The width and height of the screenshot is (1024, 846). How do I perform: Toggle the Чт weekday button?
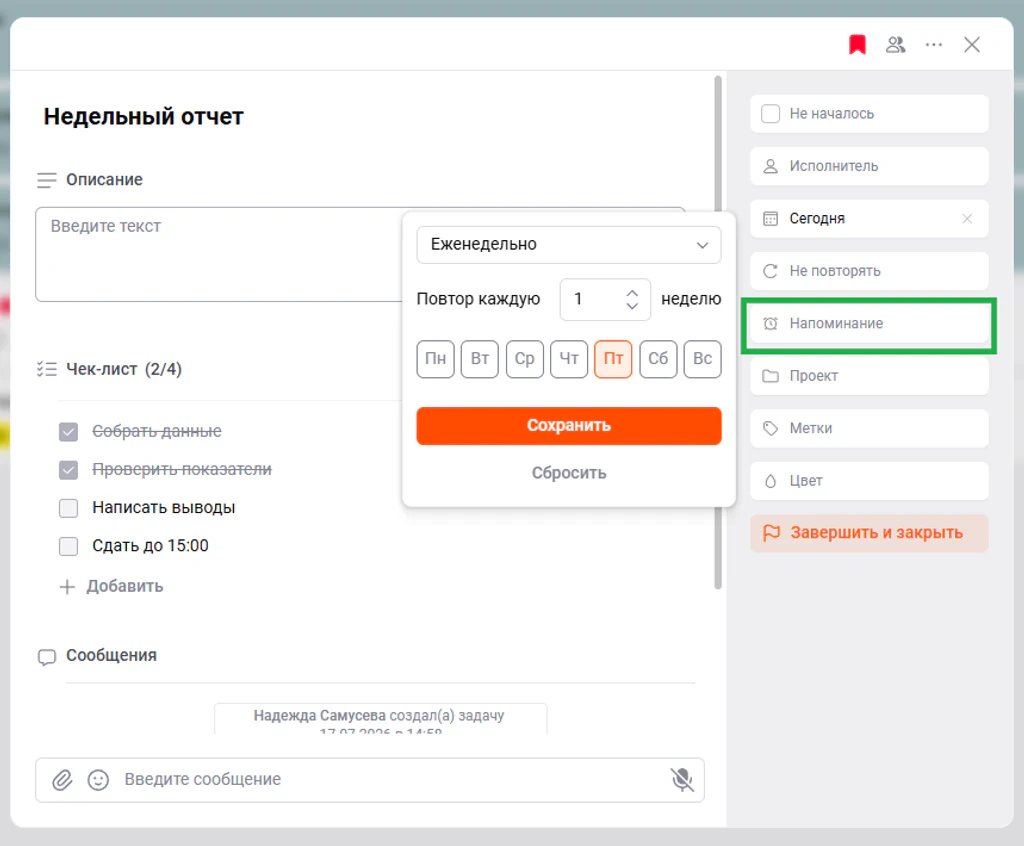[569, 359]
